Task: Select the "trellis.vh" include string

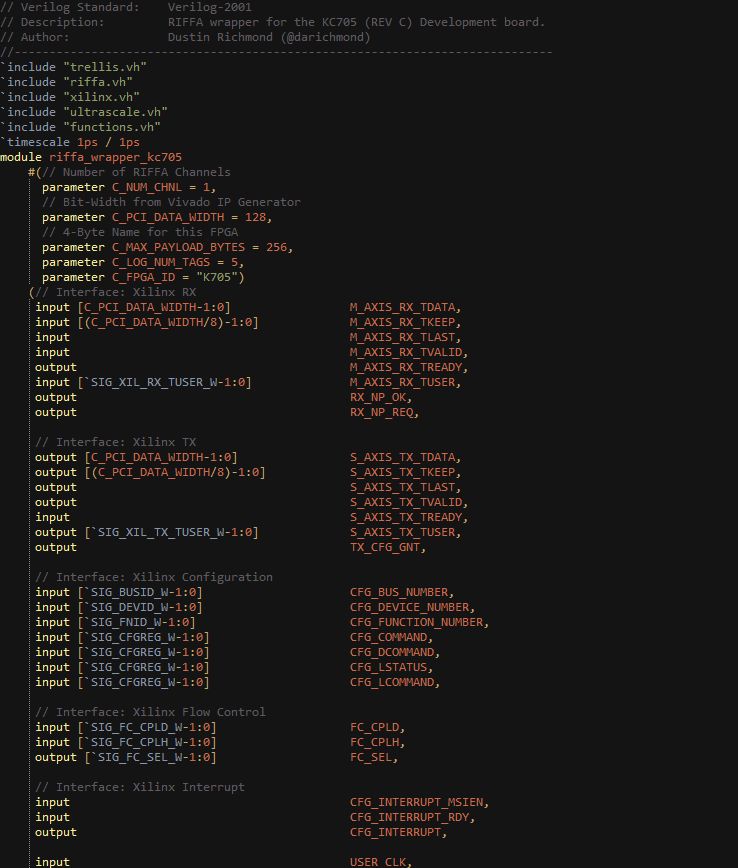Action: [x=105, y=67]
